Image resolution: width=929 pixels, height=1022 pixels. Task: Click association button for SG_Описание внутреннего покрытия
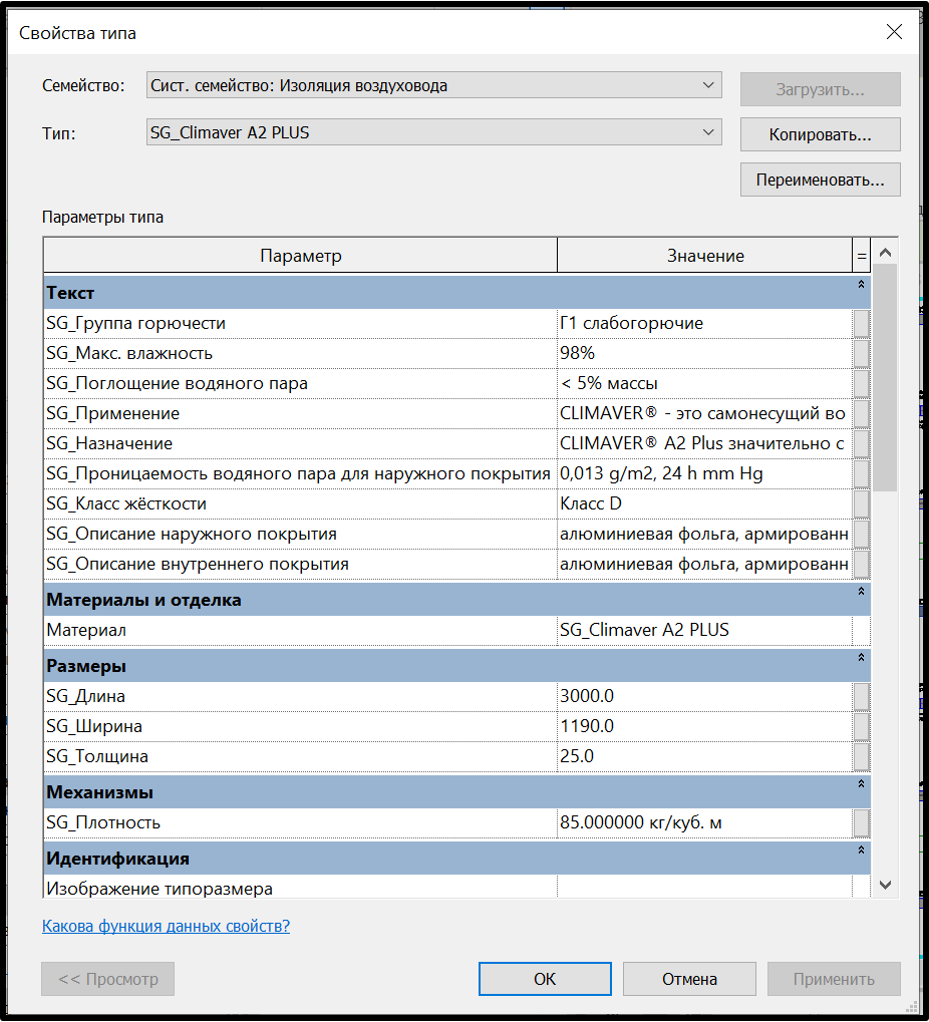(861, 564)
